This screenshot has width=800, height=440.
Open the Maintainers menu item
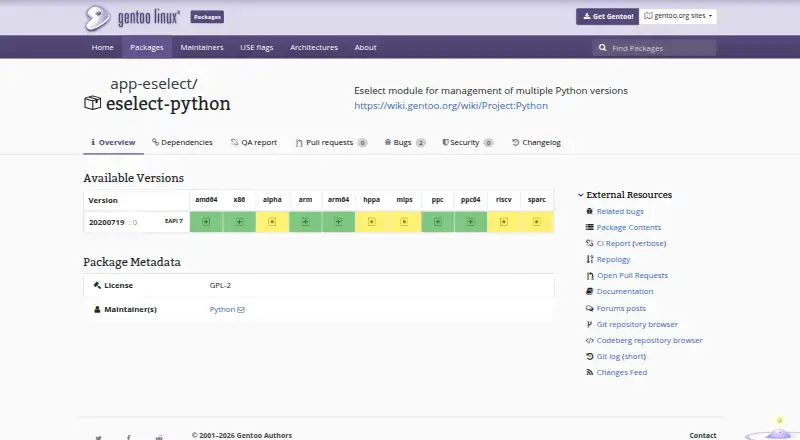coord(202,47)
